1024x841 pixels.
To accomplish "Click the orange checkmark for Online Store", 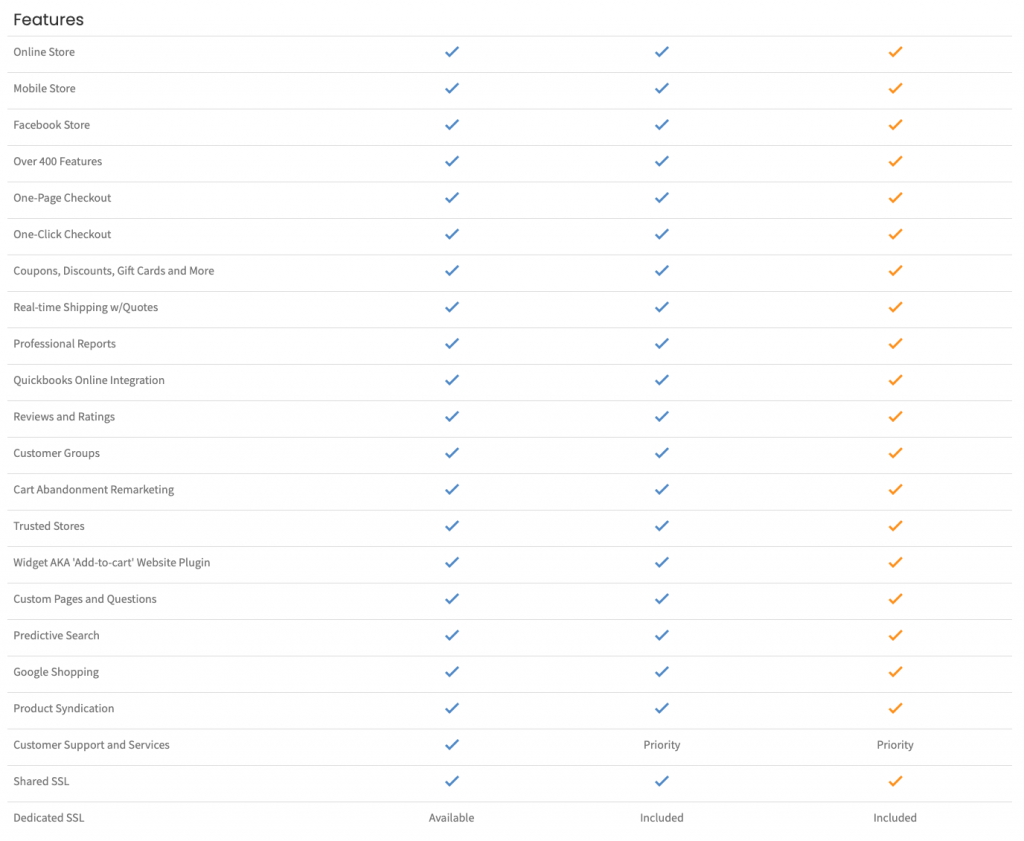I will (895, 52).
